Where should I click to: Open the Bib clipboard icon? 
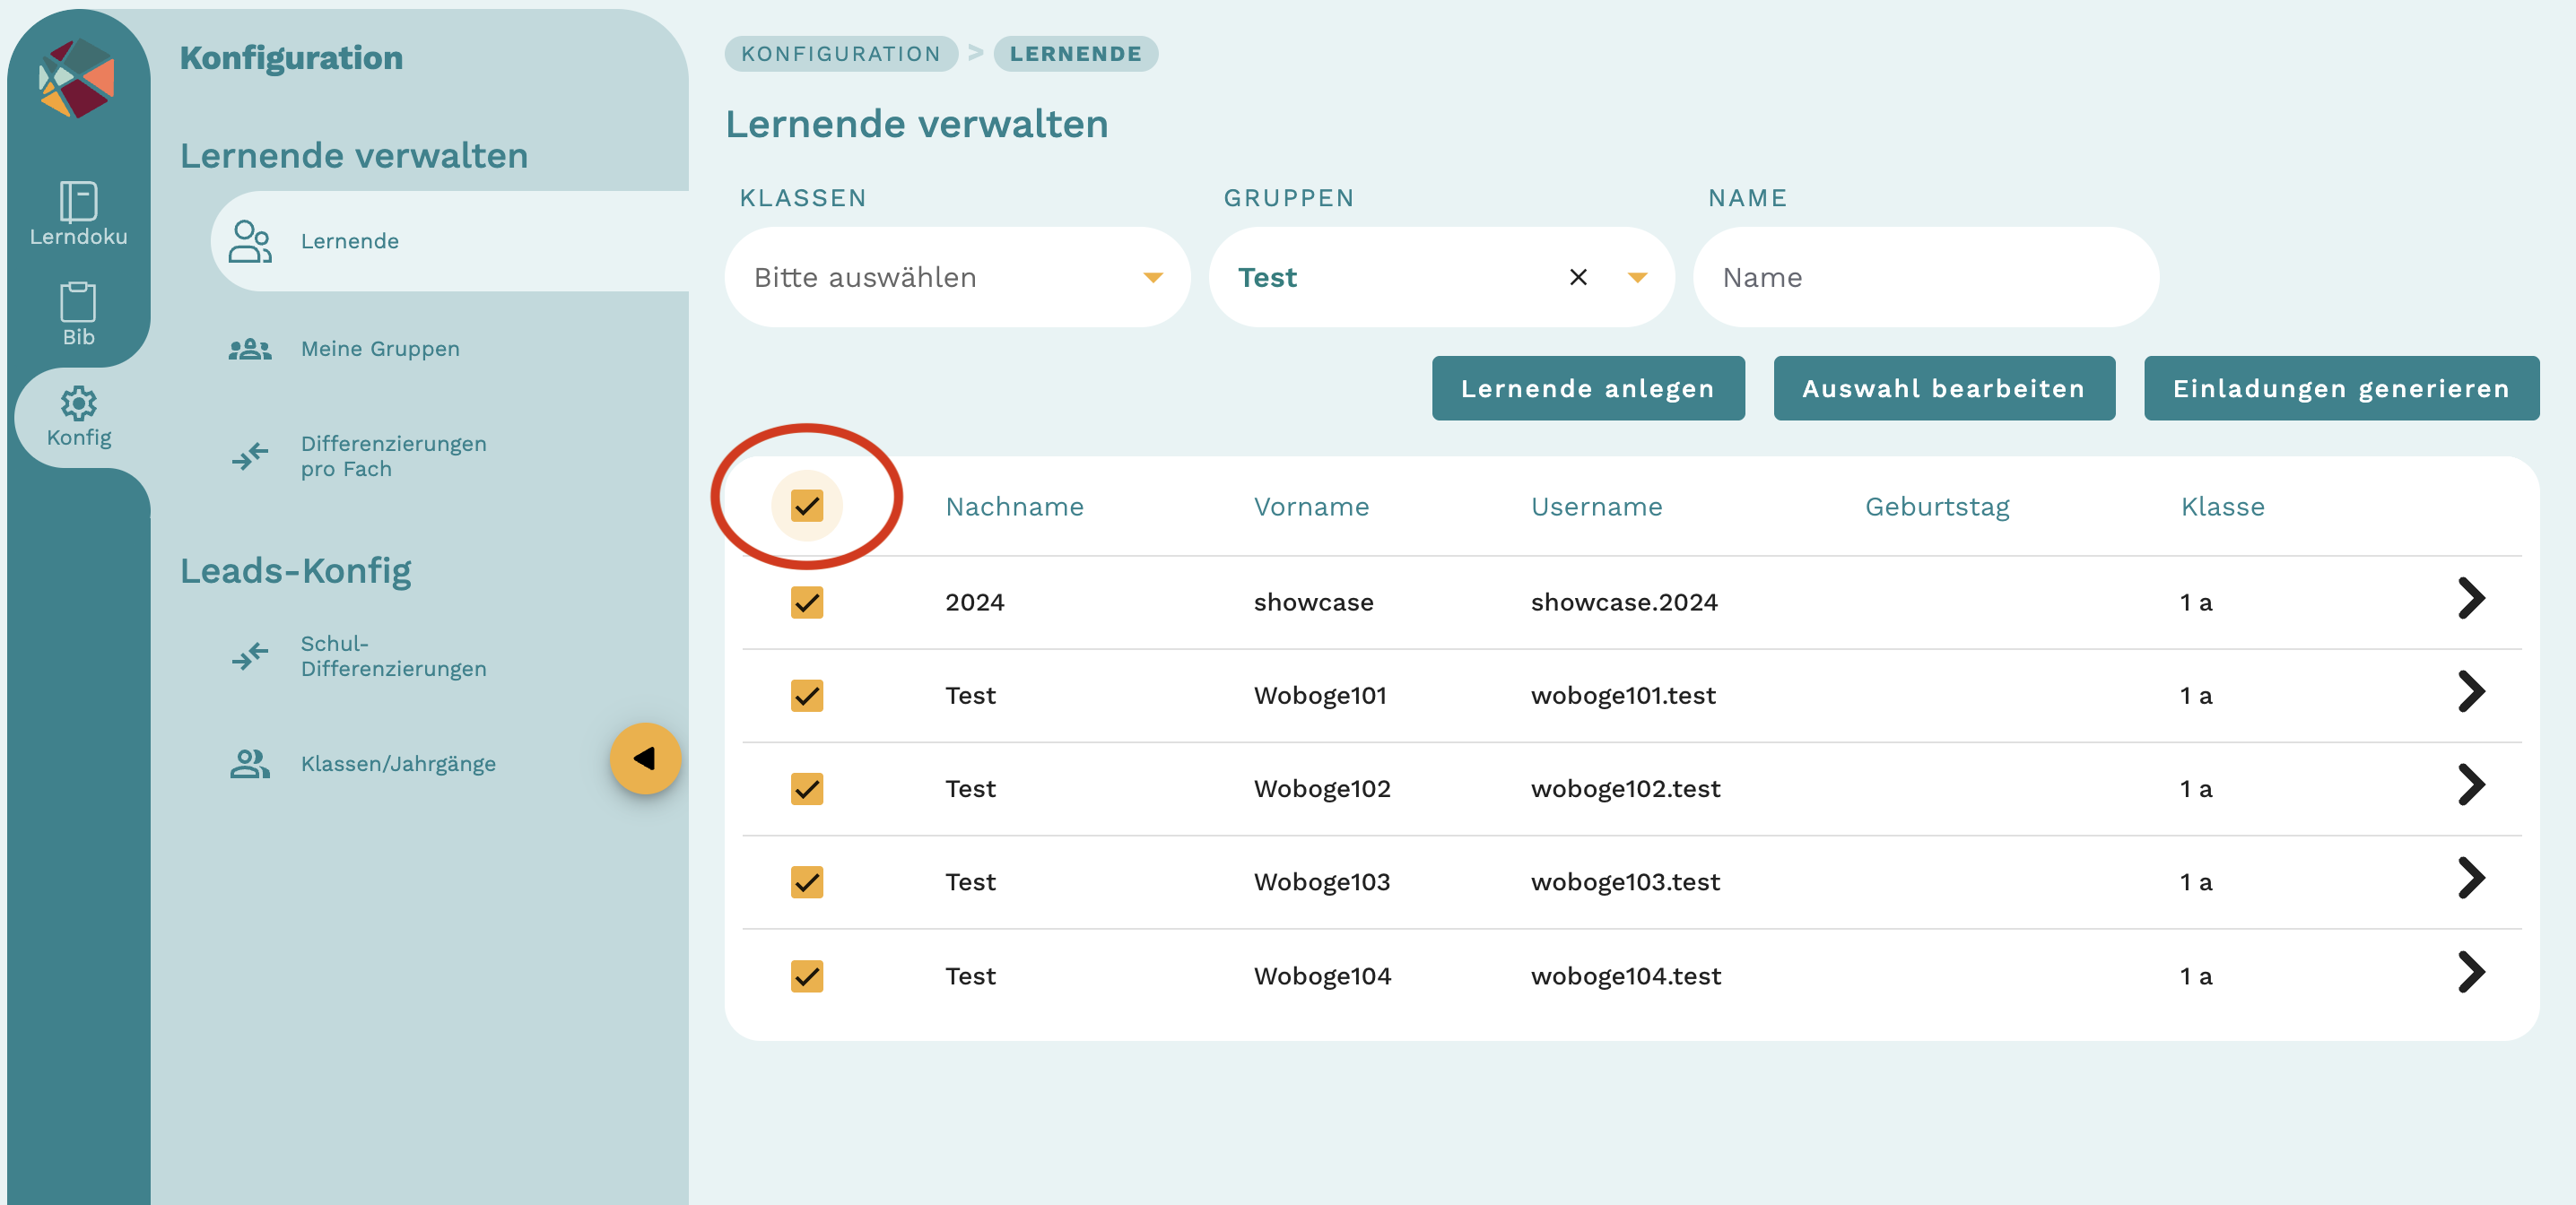tap(78, 303)
